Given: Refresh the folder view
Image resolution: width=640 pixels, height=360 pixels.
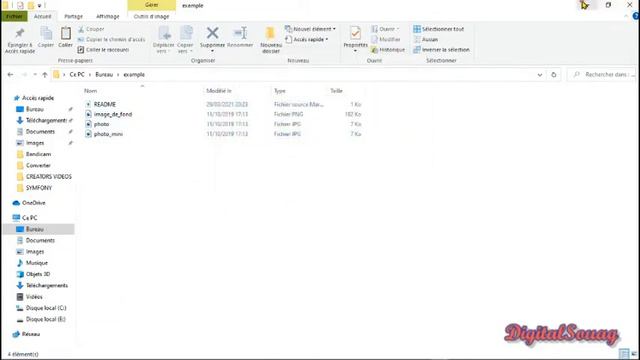Looking at the screenshot, I should coord(553,75).
